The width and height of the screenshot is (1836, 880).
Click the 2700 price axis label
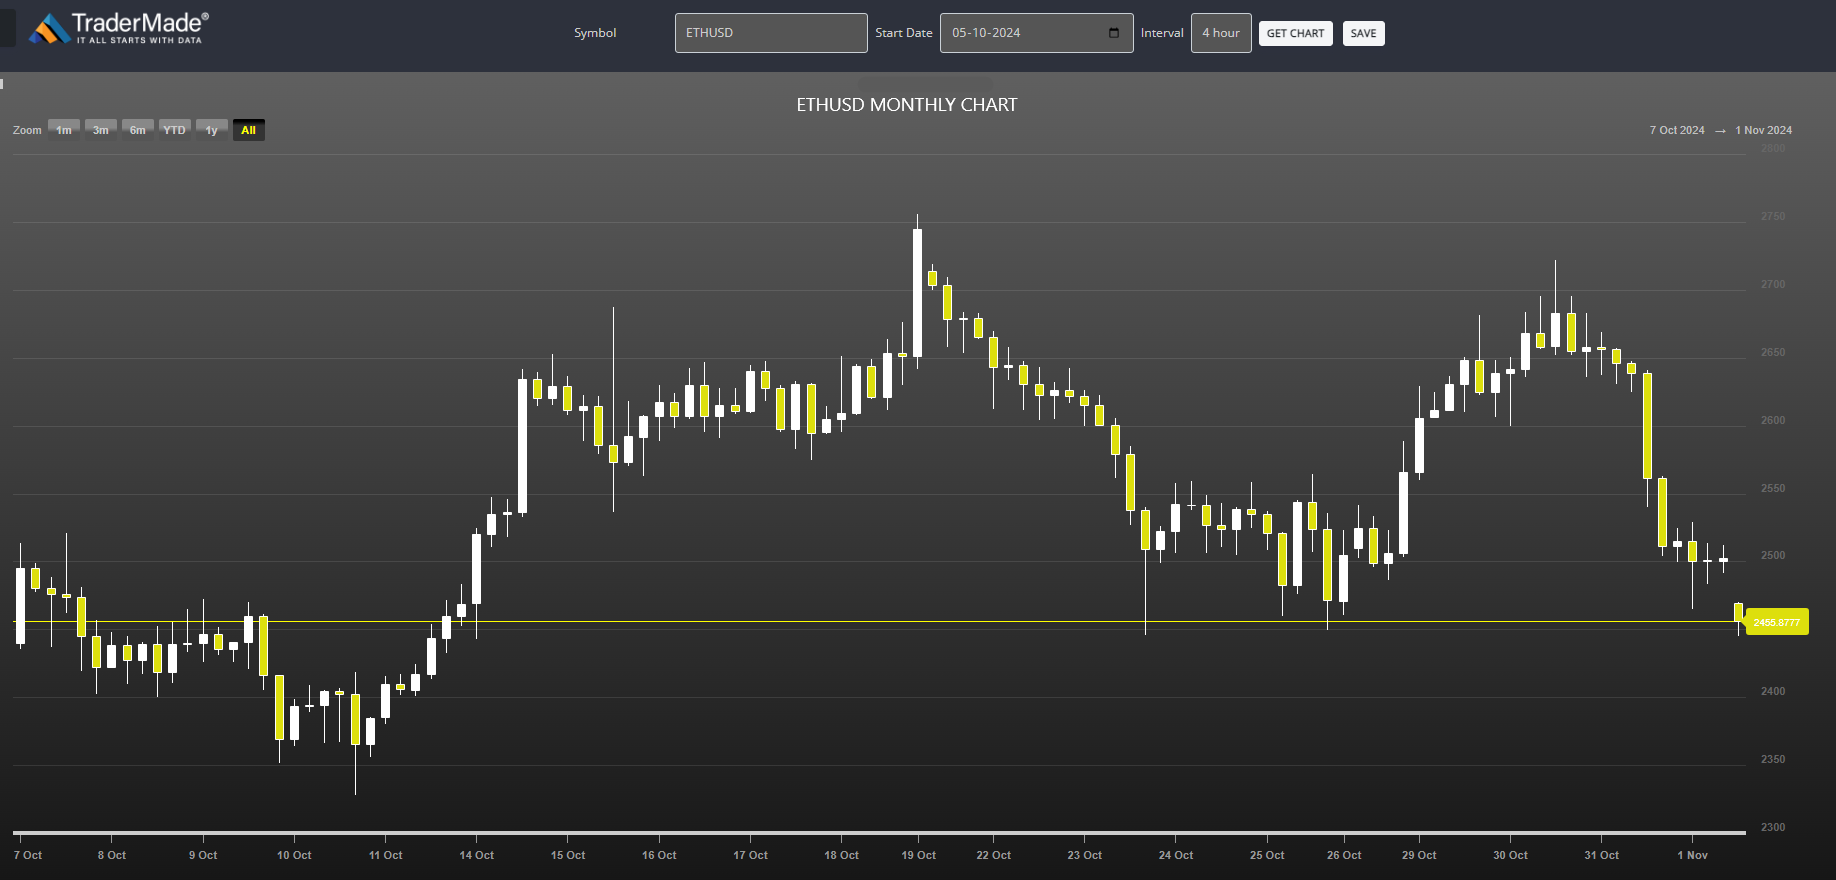(1773, 284)
